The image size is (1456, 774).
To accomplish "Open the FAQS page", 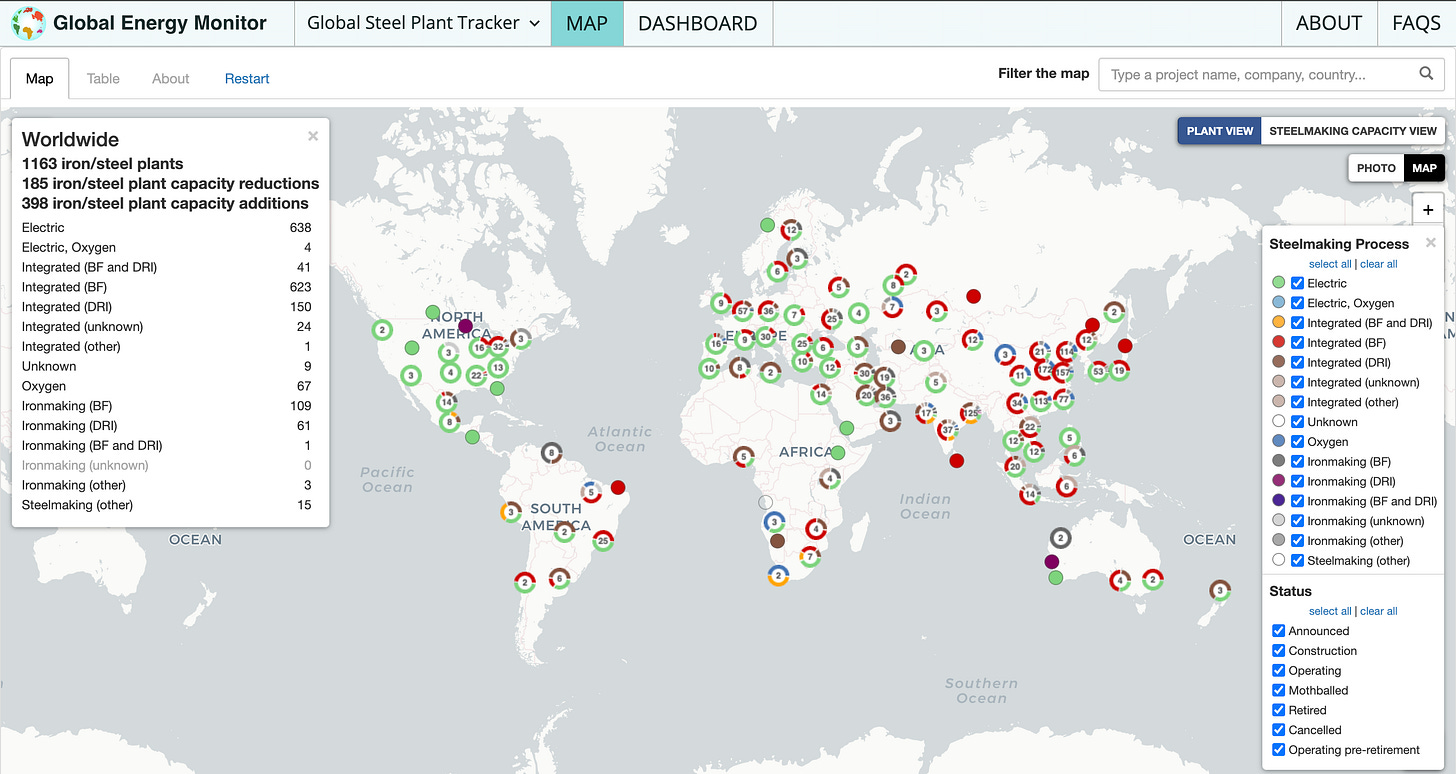I will point(1416,23).
